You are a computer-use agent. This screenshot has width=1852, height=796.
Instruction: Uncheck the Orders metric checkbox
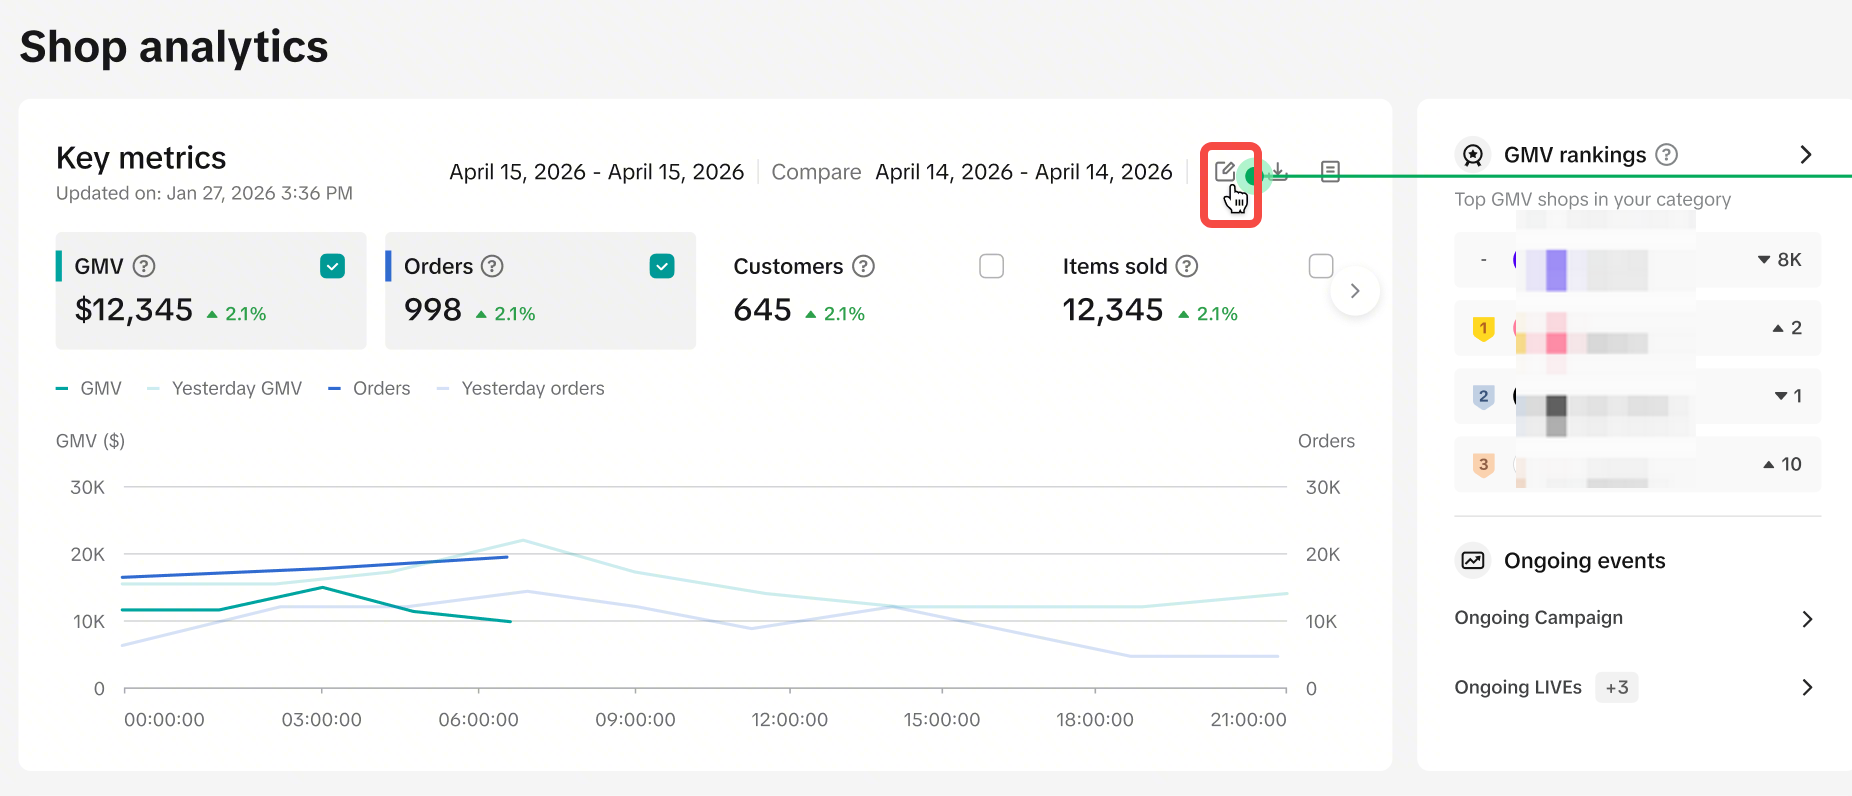(662, 266)
